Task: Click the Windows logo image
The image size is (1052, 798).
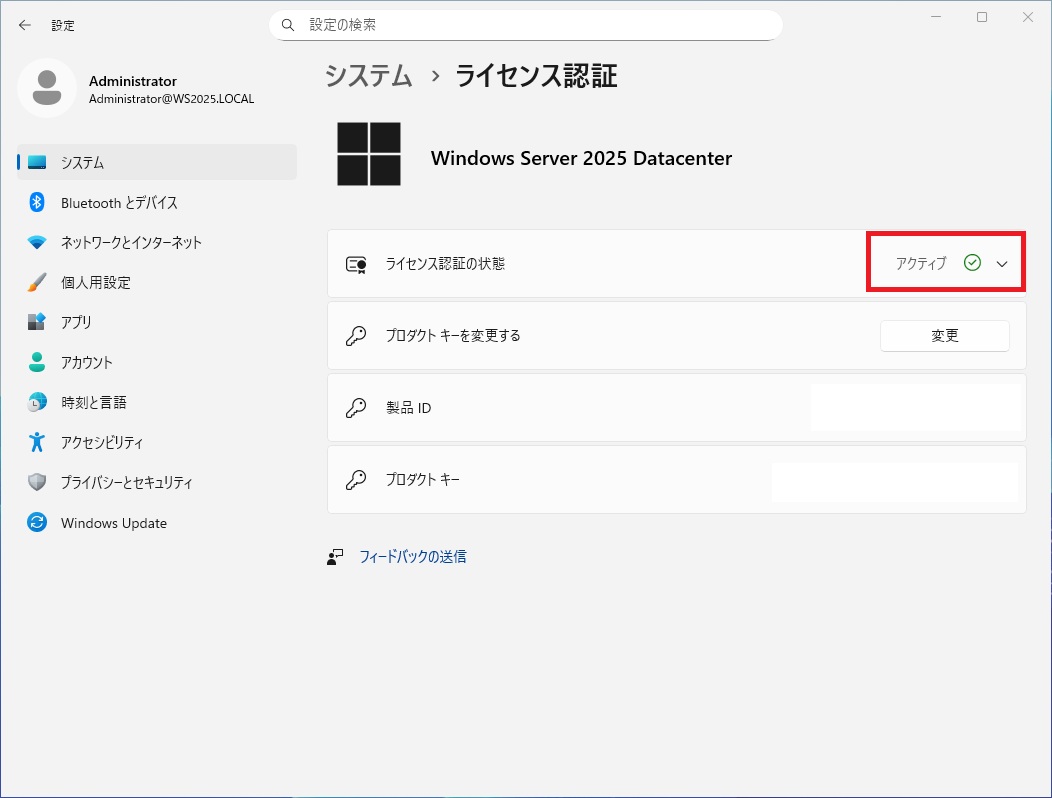Action: pos(368,154)
